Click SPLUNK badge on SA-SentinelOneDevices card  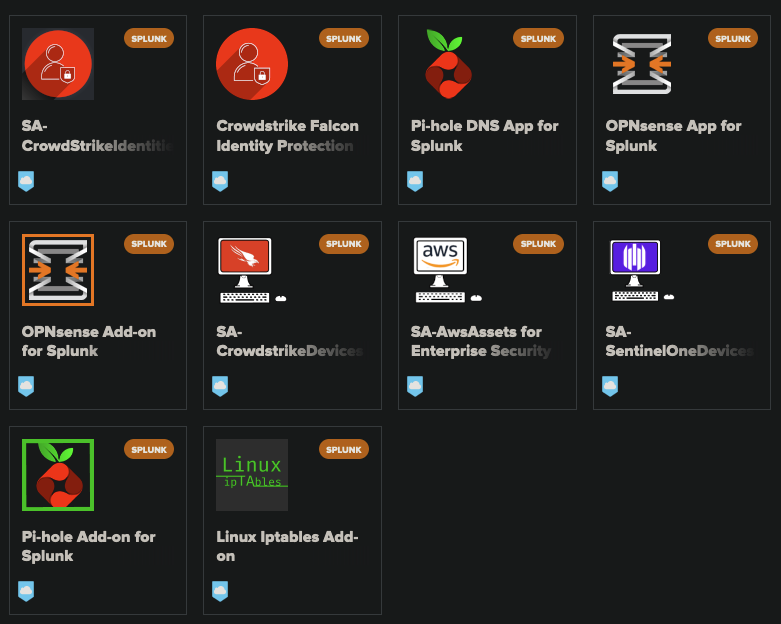click(x=733, y=244)
